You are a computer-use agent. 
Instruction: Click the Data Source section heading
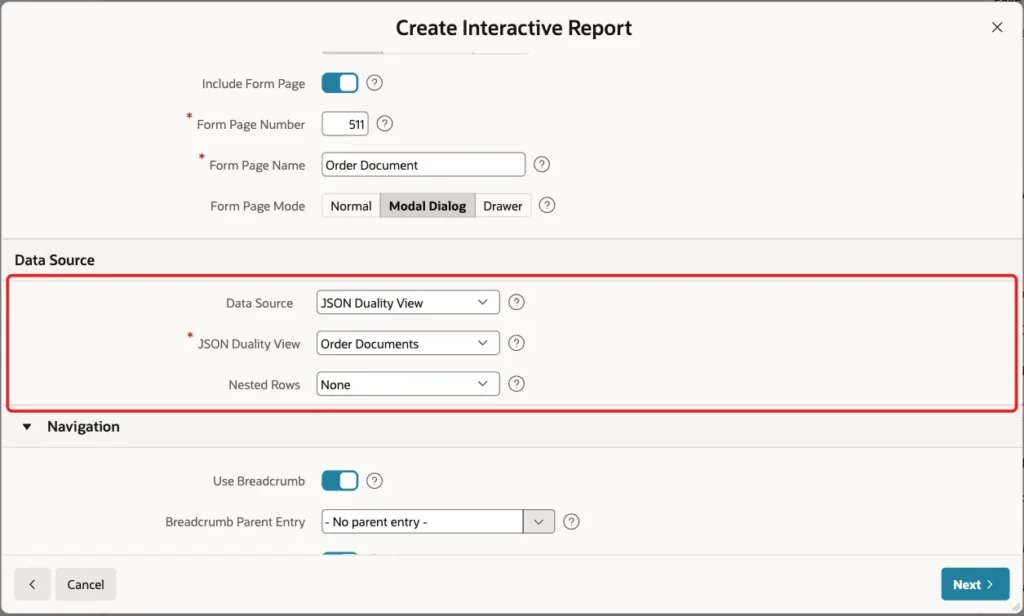55,260
